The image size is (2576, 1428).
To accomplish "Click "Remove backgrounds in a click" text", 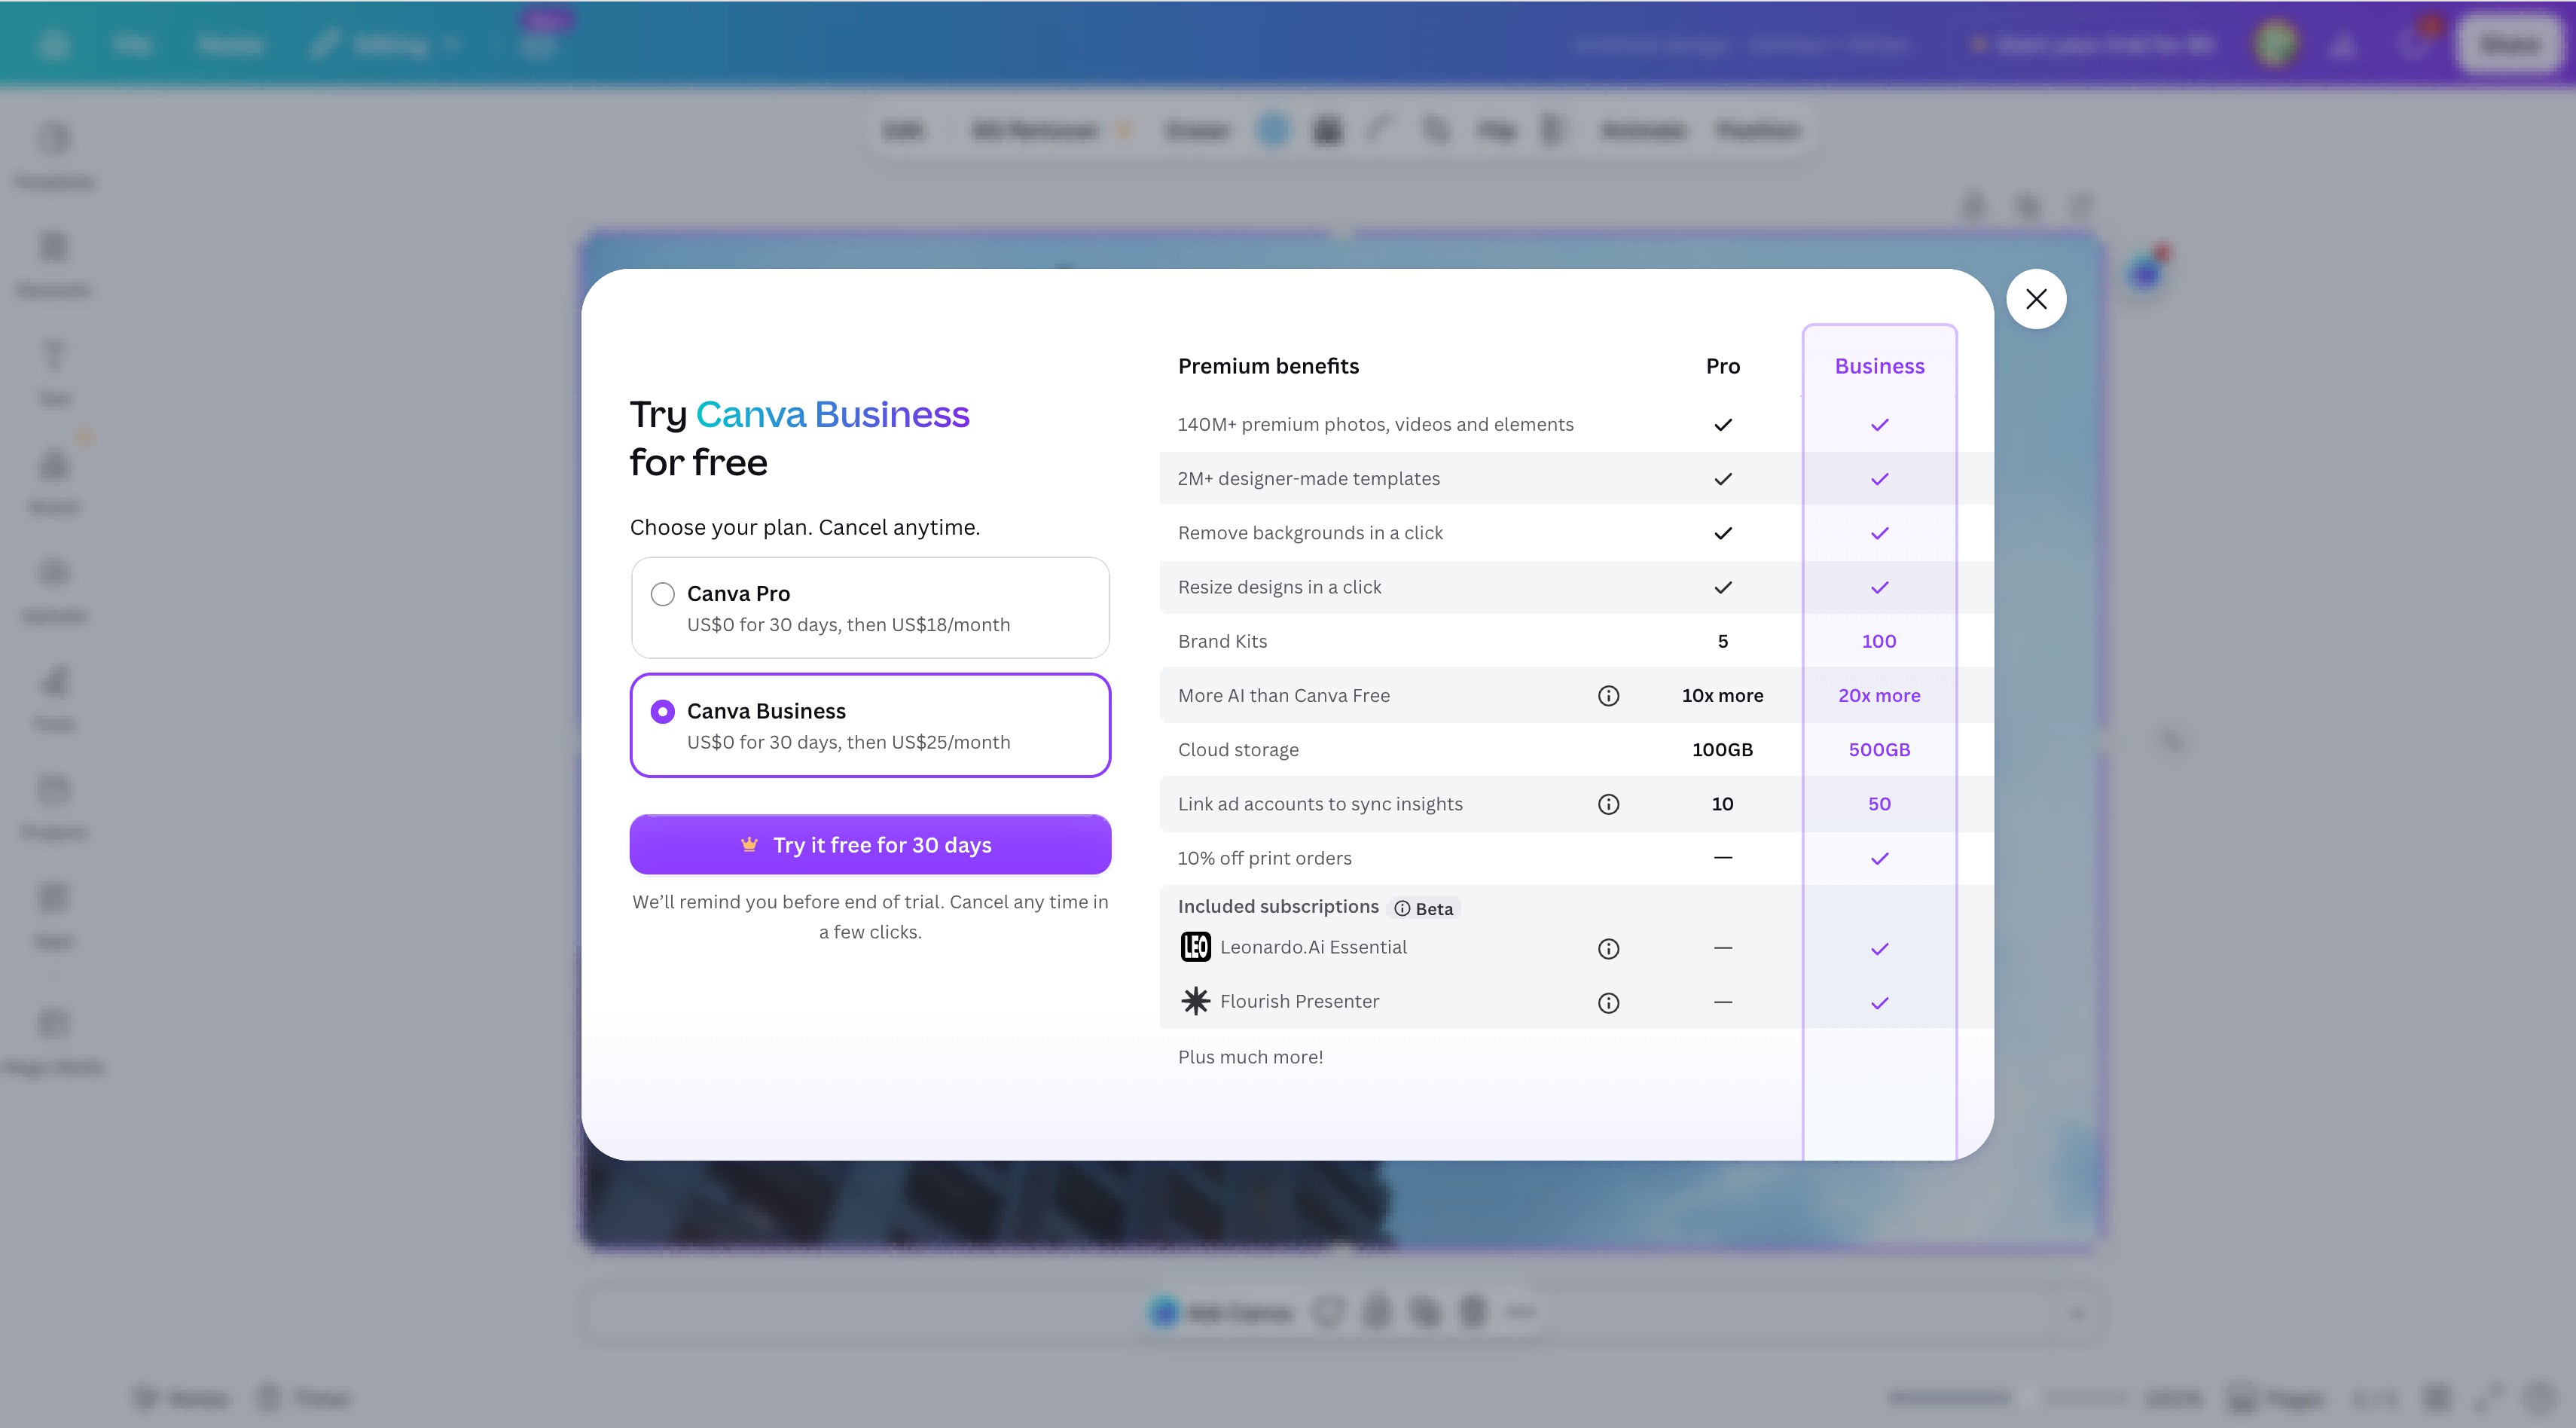I will (x=1310, y=533).
